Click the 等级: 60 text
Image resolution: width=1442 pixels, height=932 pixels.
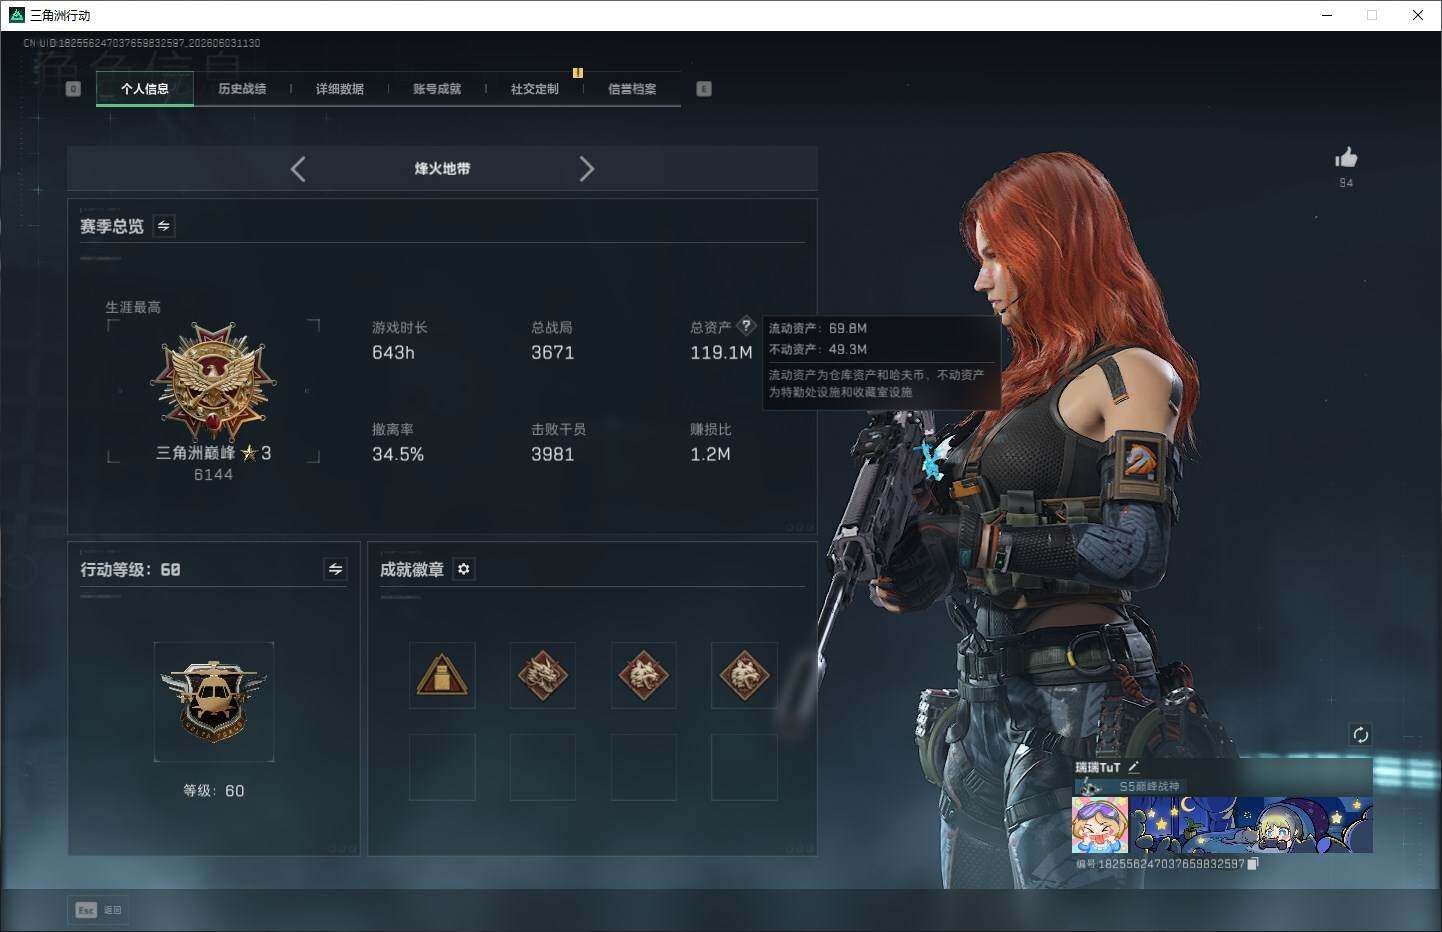(214, 791)
